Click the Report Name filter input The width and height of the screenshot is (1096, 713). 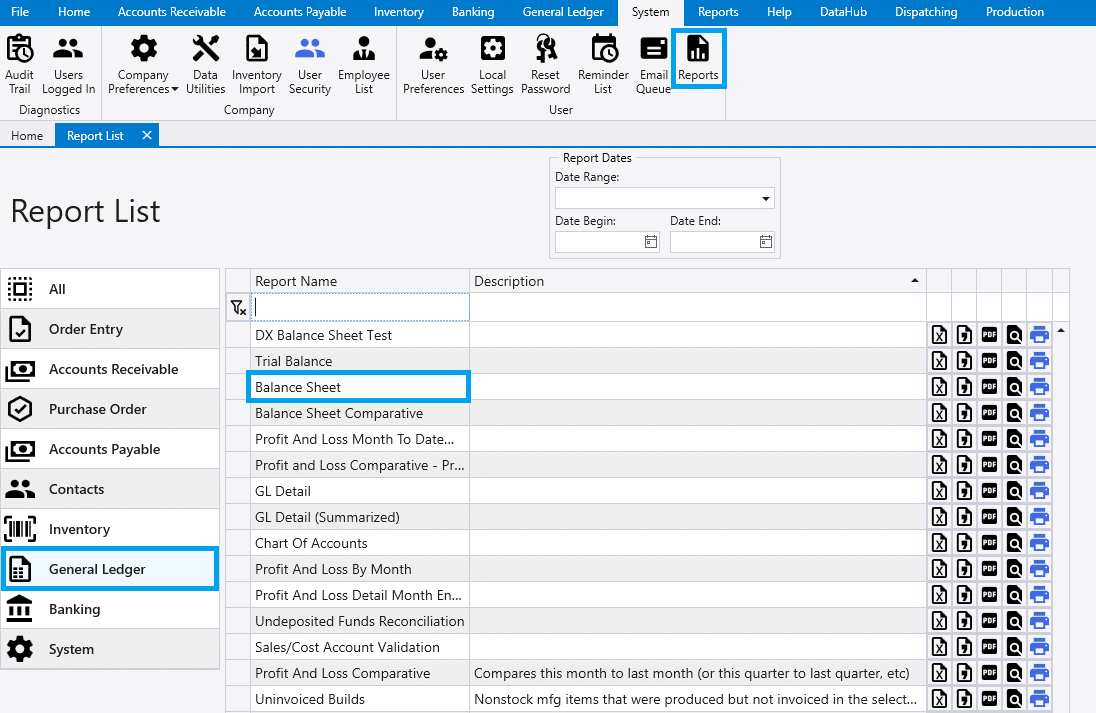[x=360, y=307]
